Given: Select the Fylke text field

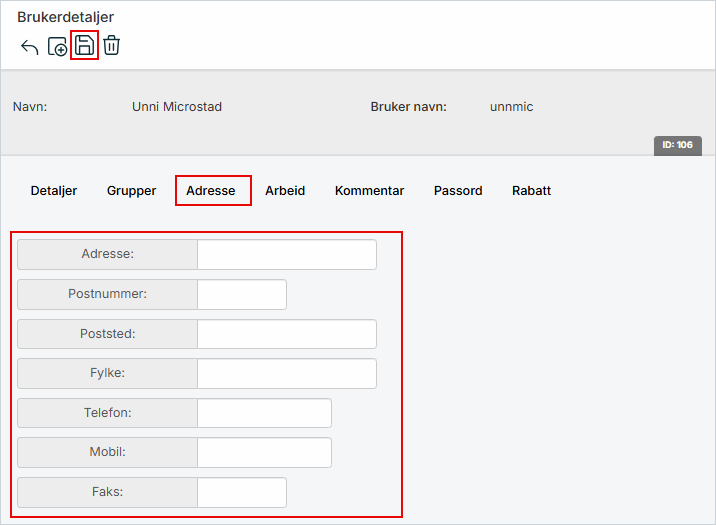Looking at the screenshot, I should tap(286, 374).
